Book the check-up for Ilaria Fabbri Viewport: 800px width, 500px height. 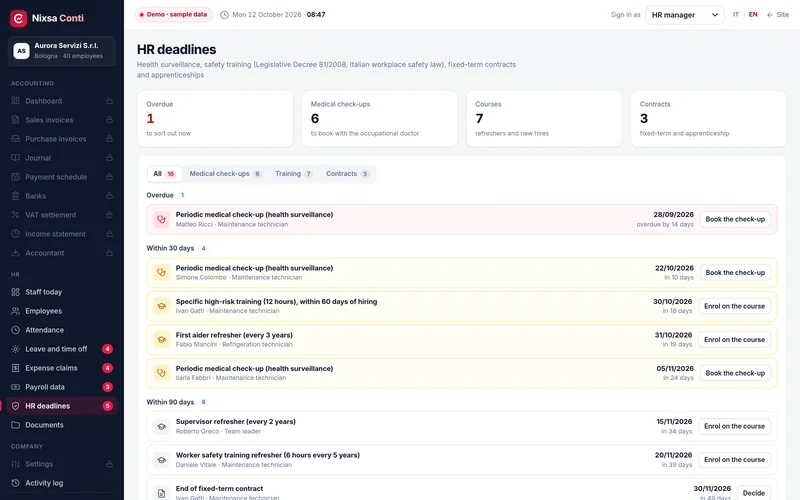[735, 373]
